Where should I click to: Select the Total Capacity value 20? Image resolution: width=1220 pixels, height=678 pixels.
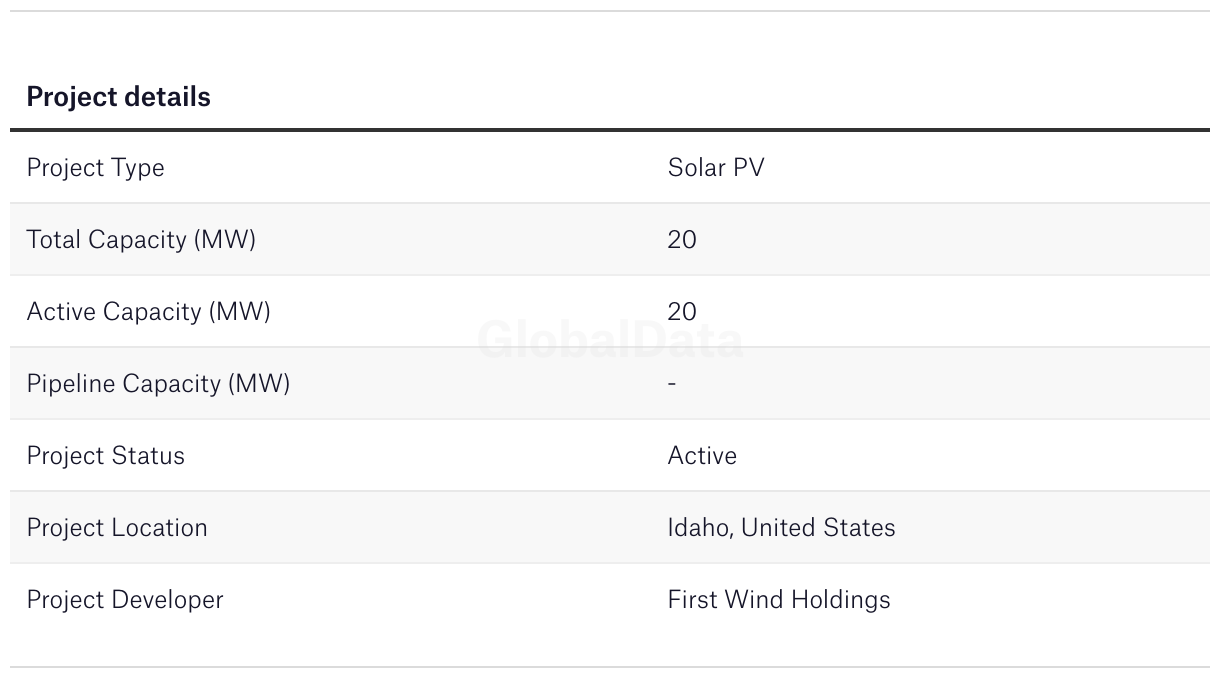click(x=682, y=240)
